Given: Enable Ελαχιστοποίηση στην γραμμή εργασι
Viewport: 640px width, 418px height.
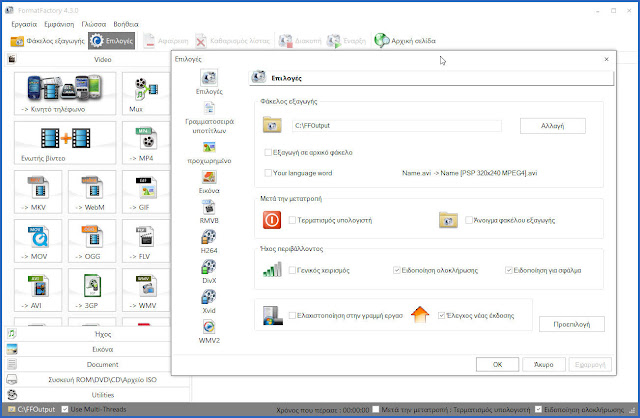Looking at the screenshot, I should [292, 315].
